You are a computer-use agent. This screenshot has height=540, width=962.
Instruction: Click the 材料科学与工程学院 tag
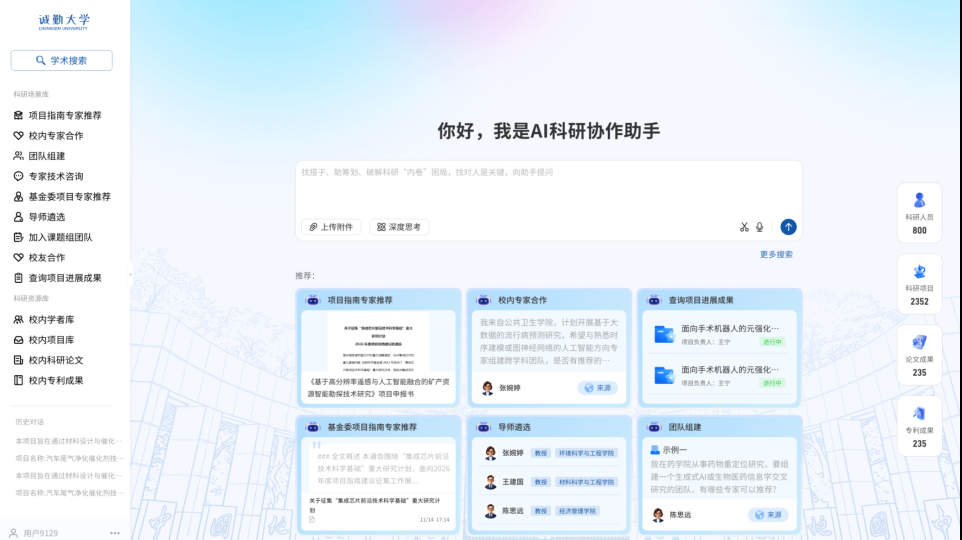[586, 482]
